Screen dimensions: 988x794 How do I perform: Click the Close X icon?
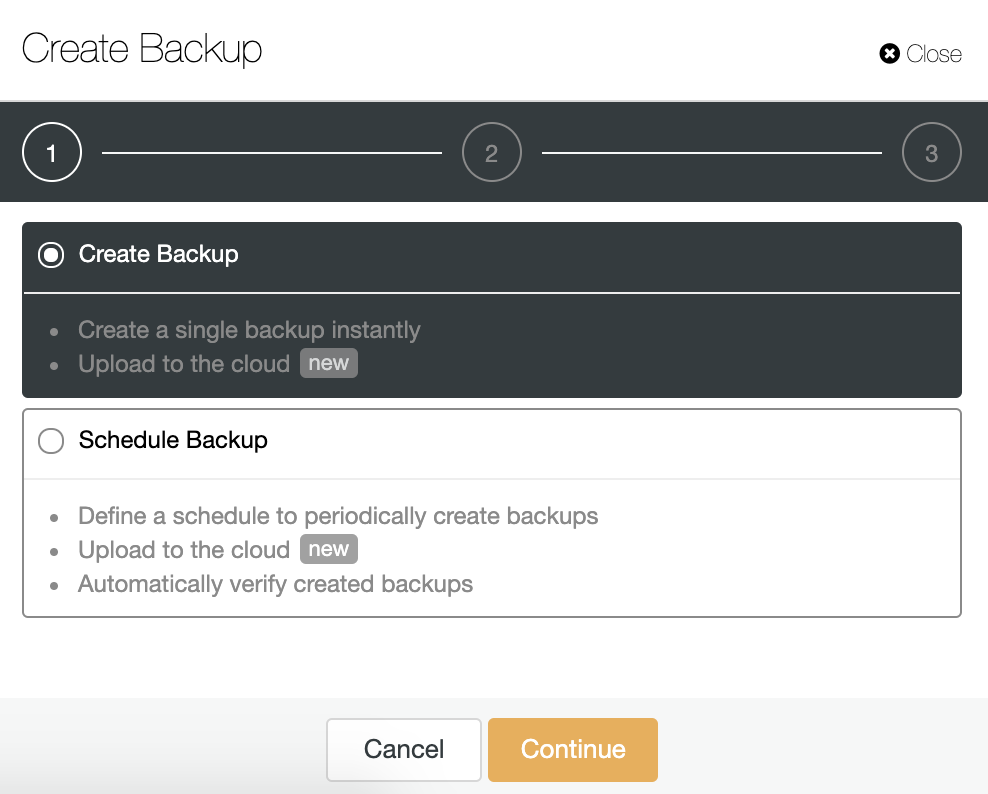[x=889, y=54]
